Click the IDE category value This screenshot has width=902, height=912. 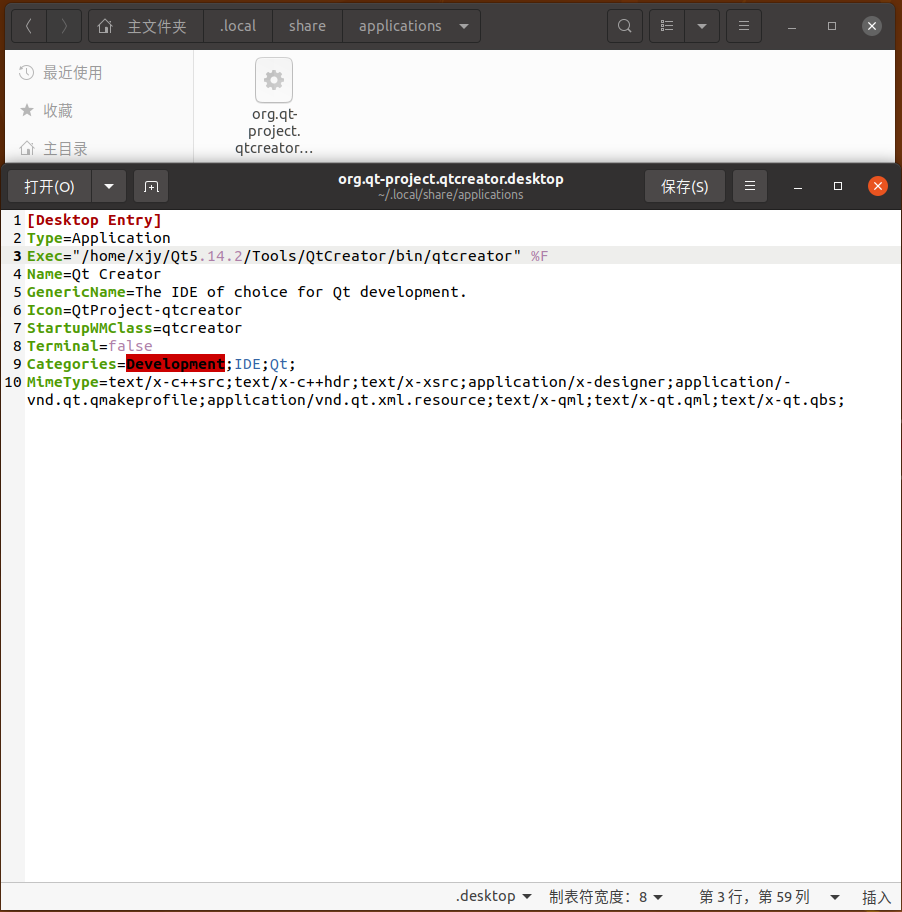point(247,364)
